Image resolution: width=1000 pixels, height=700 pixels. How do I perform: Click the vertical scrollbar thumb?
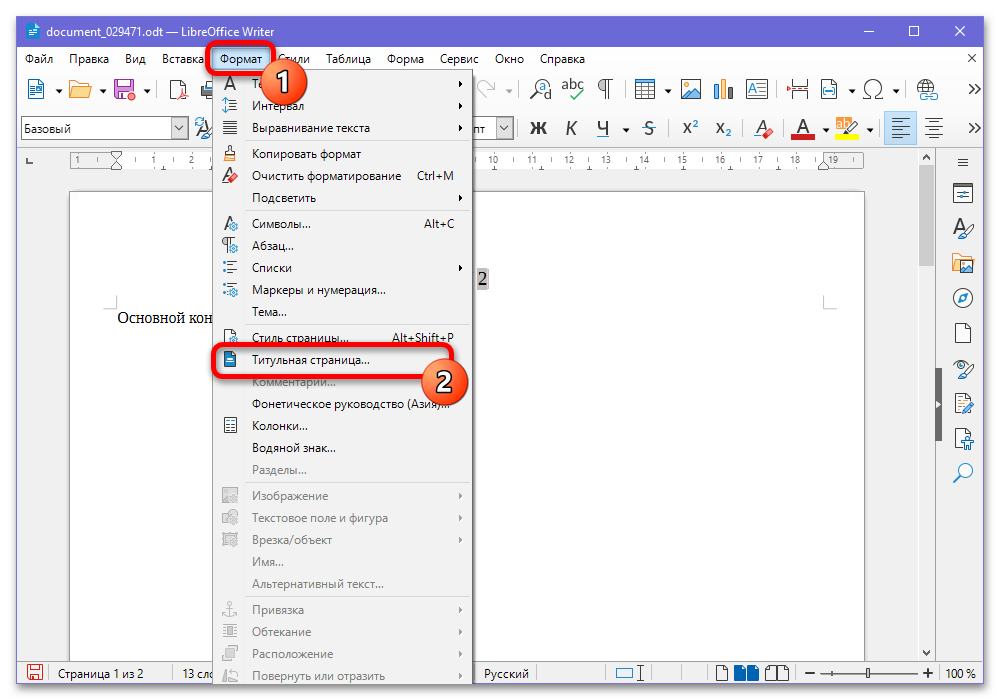pyautogui.click(x=926, y=215)
